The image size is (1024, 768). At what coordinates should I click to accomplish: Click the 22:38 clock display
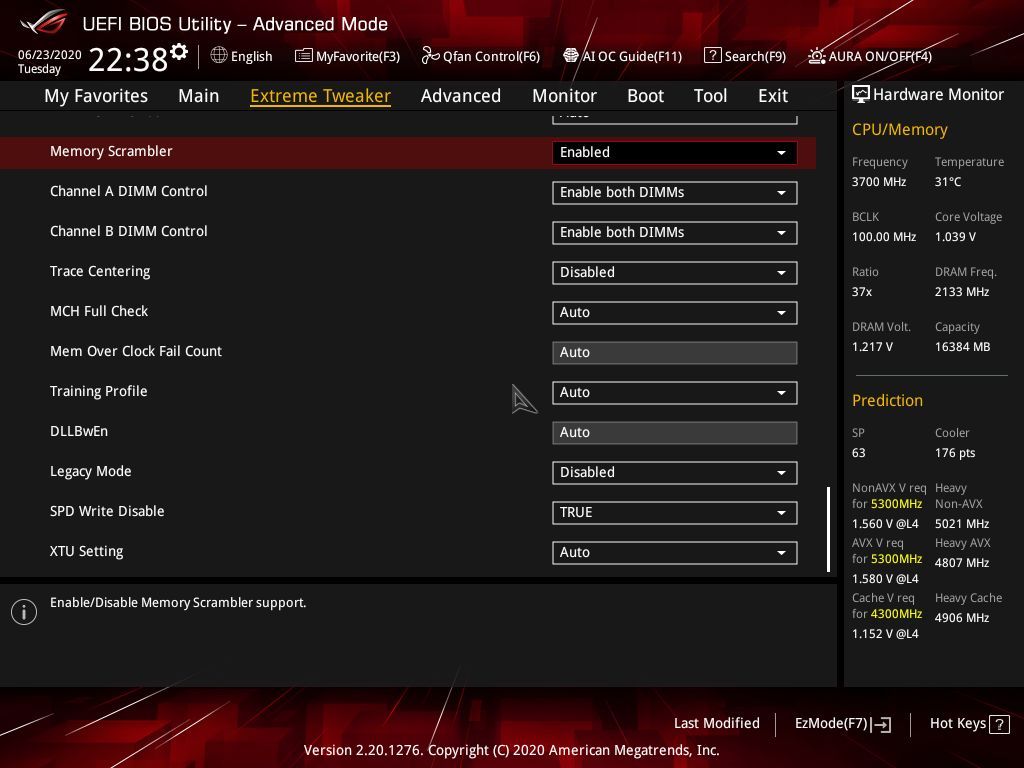tap(128, 59)
